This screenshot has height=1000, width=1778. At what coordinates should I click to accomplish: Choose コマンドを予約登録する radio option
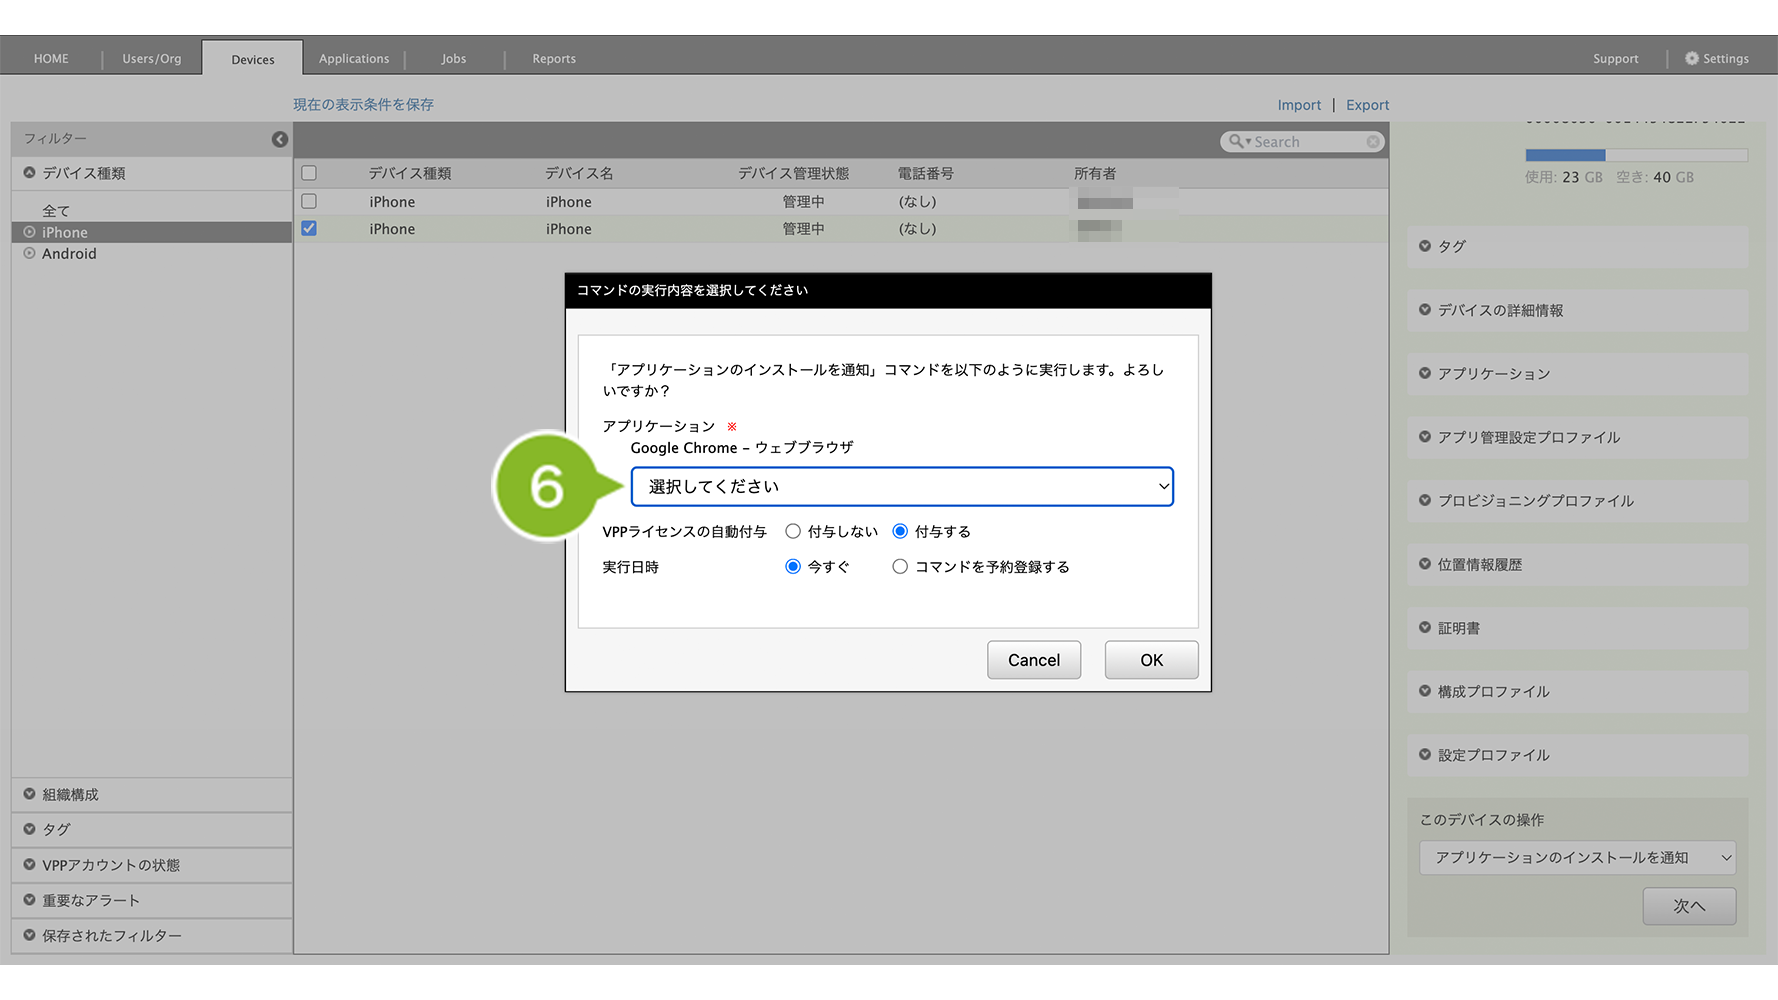coord(900,567)
